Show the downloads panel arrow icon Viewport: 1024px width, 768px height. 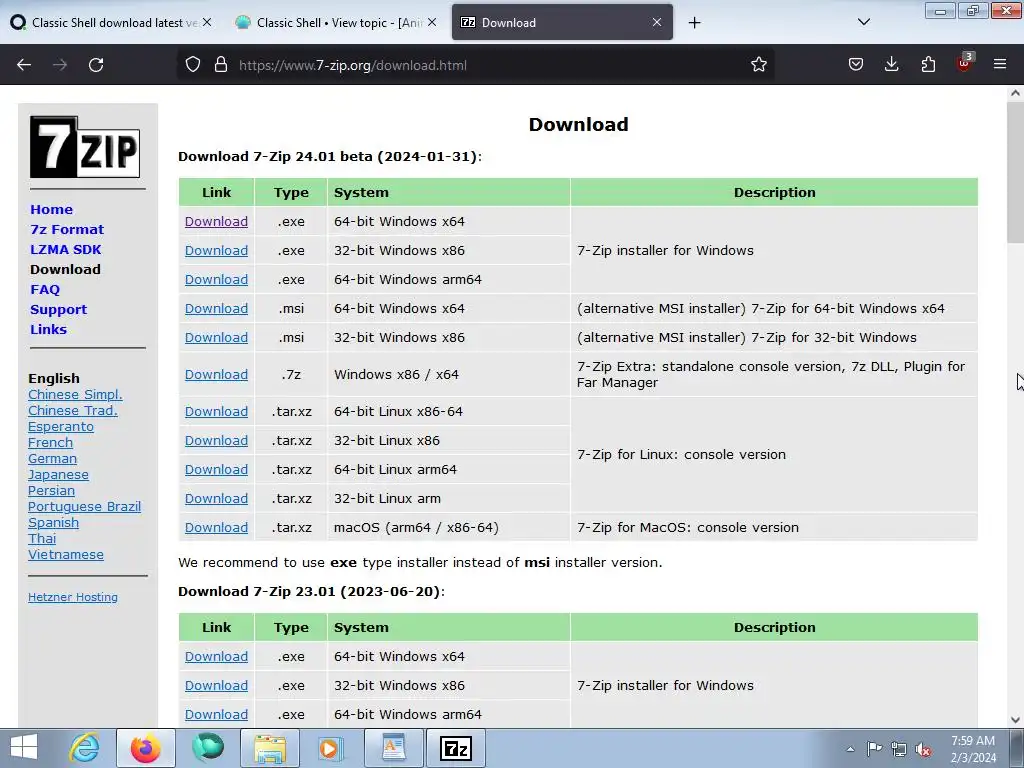(x=891, y=64)
